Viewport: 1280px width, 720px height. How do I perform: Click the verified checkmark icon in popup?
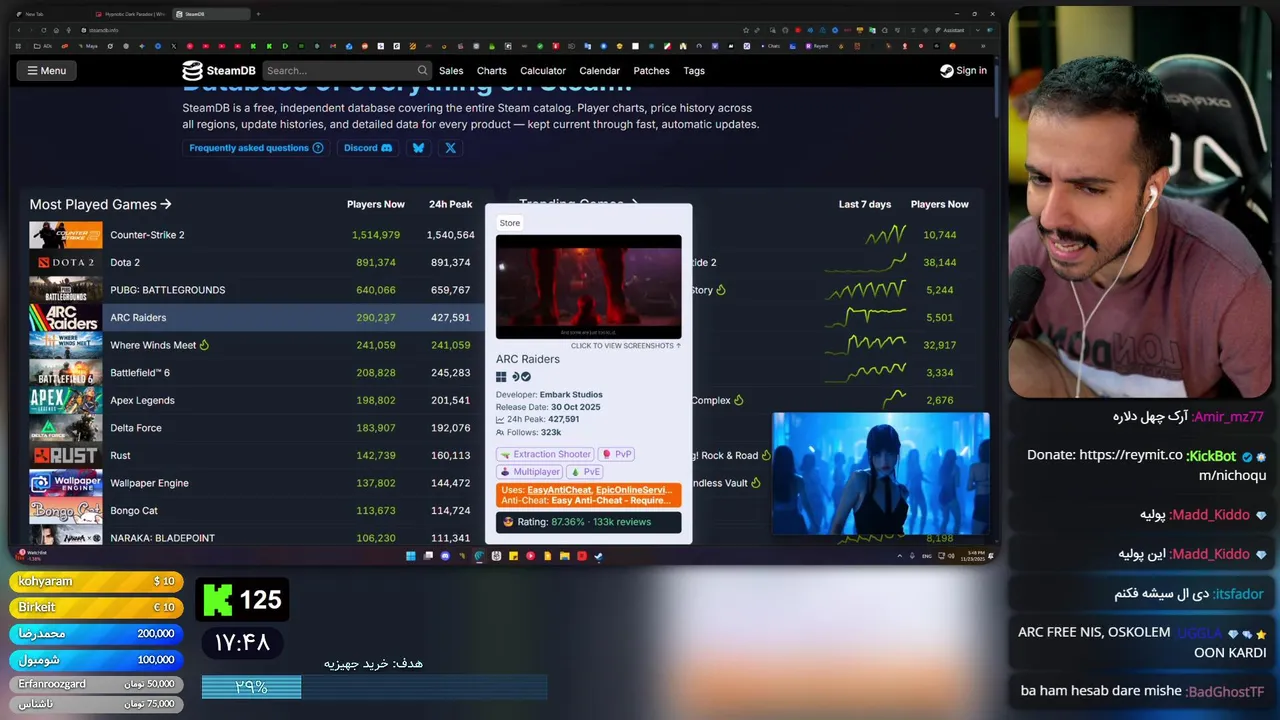click(526, 377)
